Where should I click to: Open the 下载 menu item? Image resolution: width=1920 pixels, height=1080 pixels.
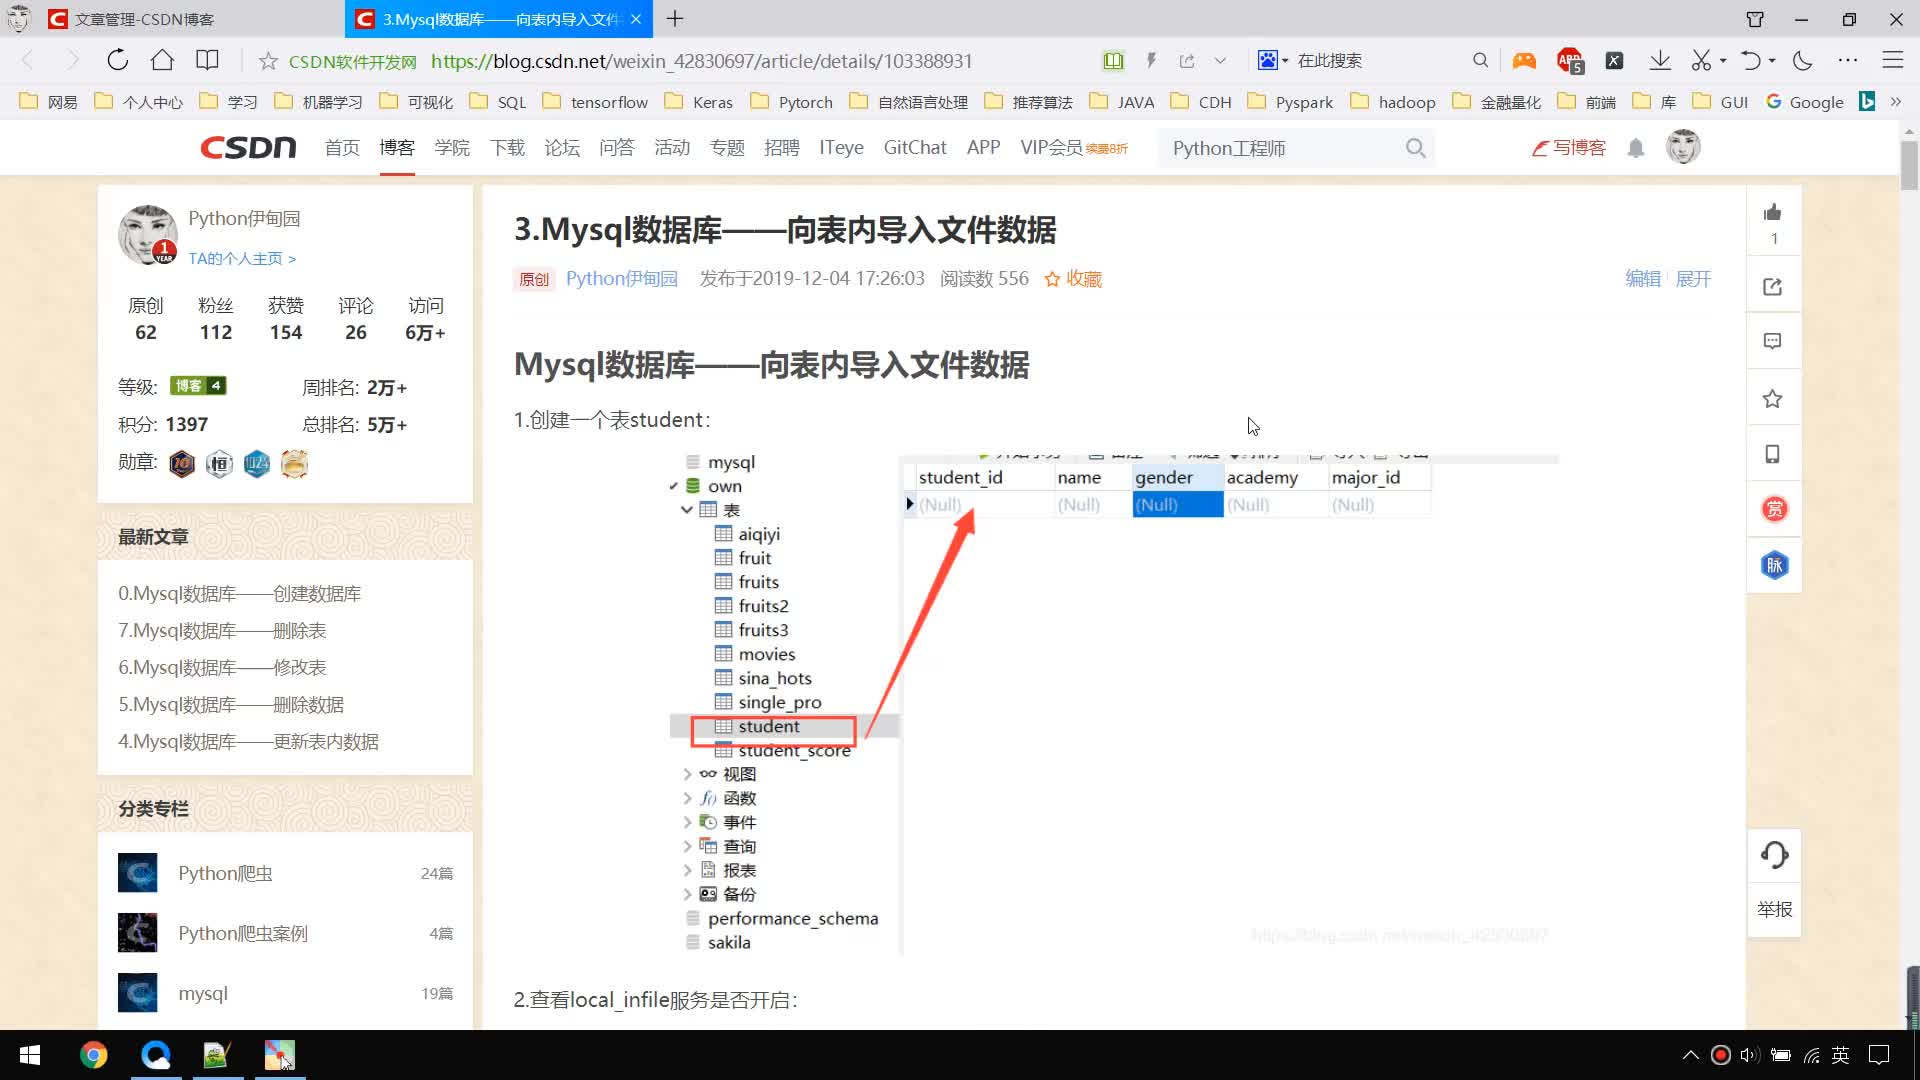507,148
